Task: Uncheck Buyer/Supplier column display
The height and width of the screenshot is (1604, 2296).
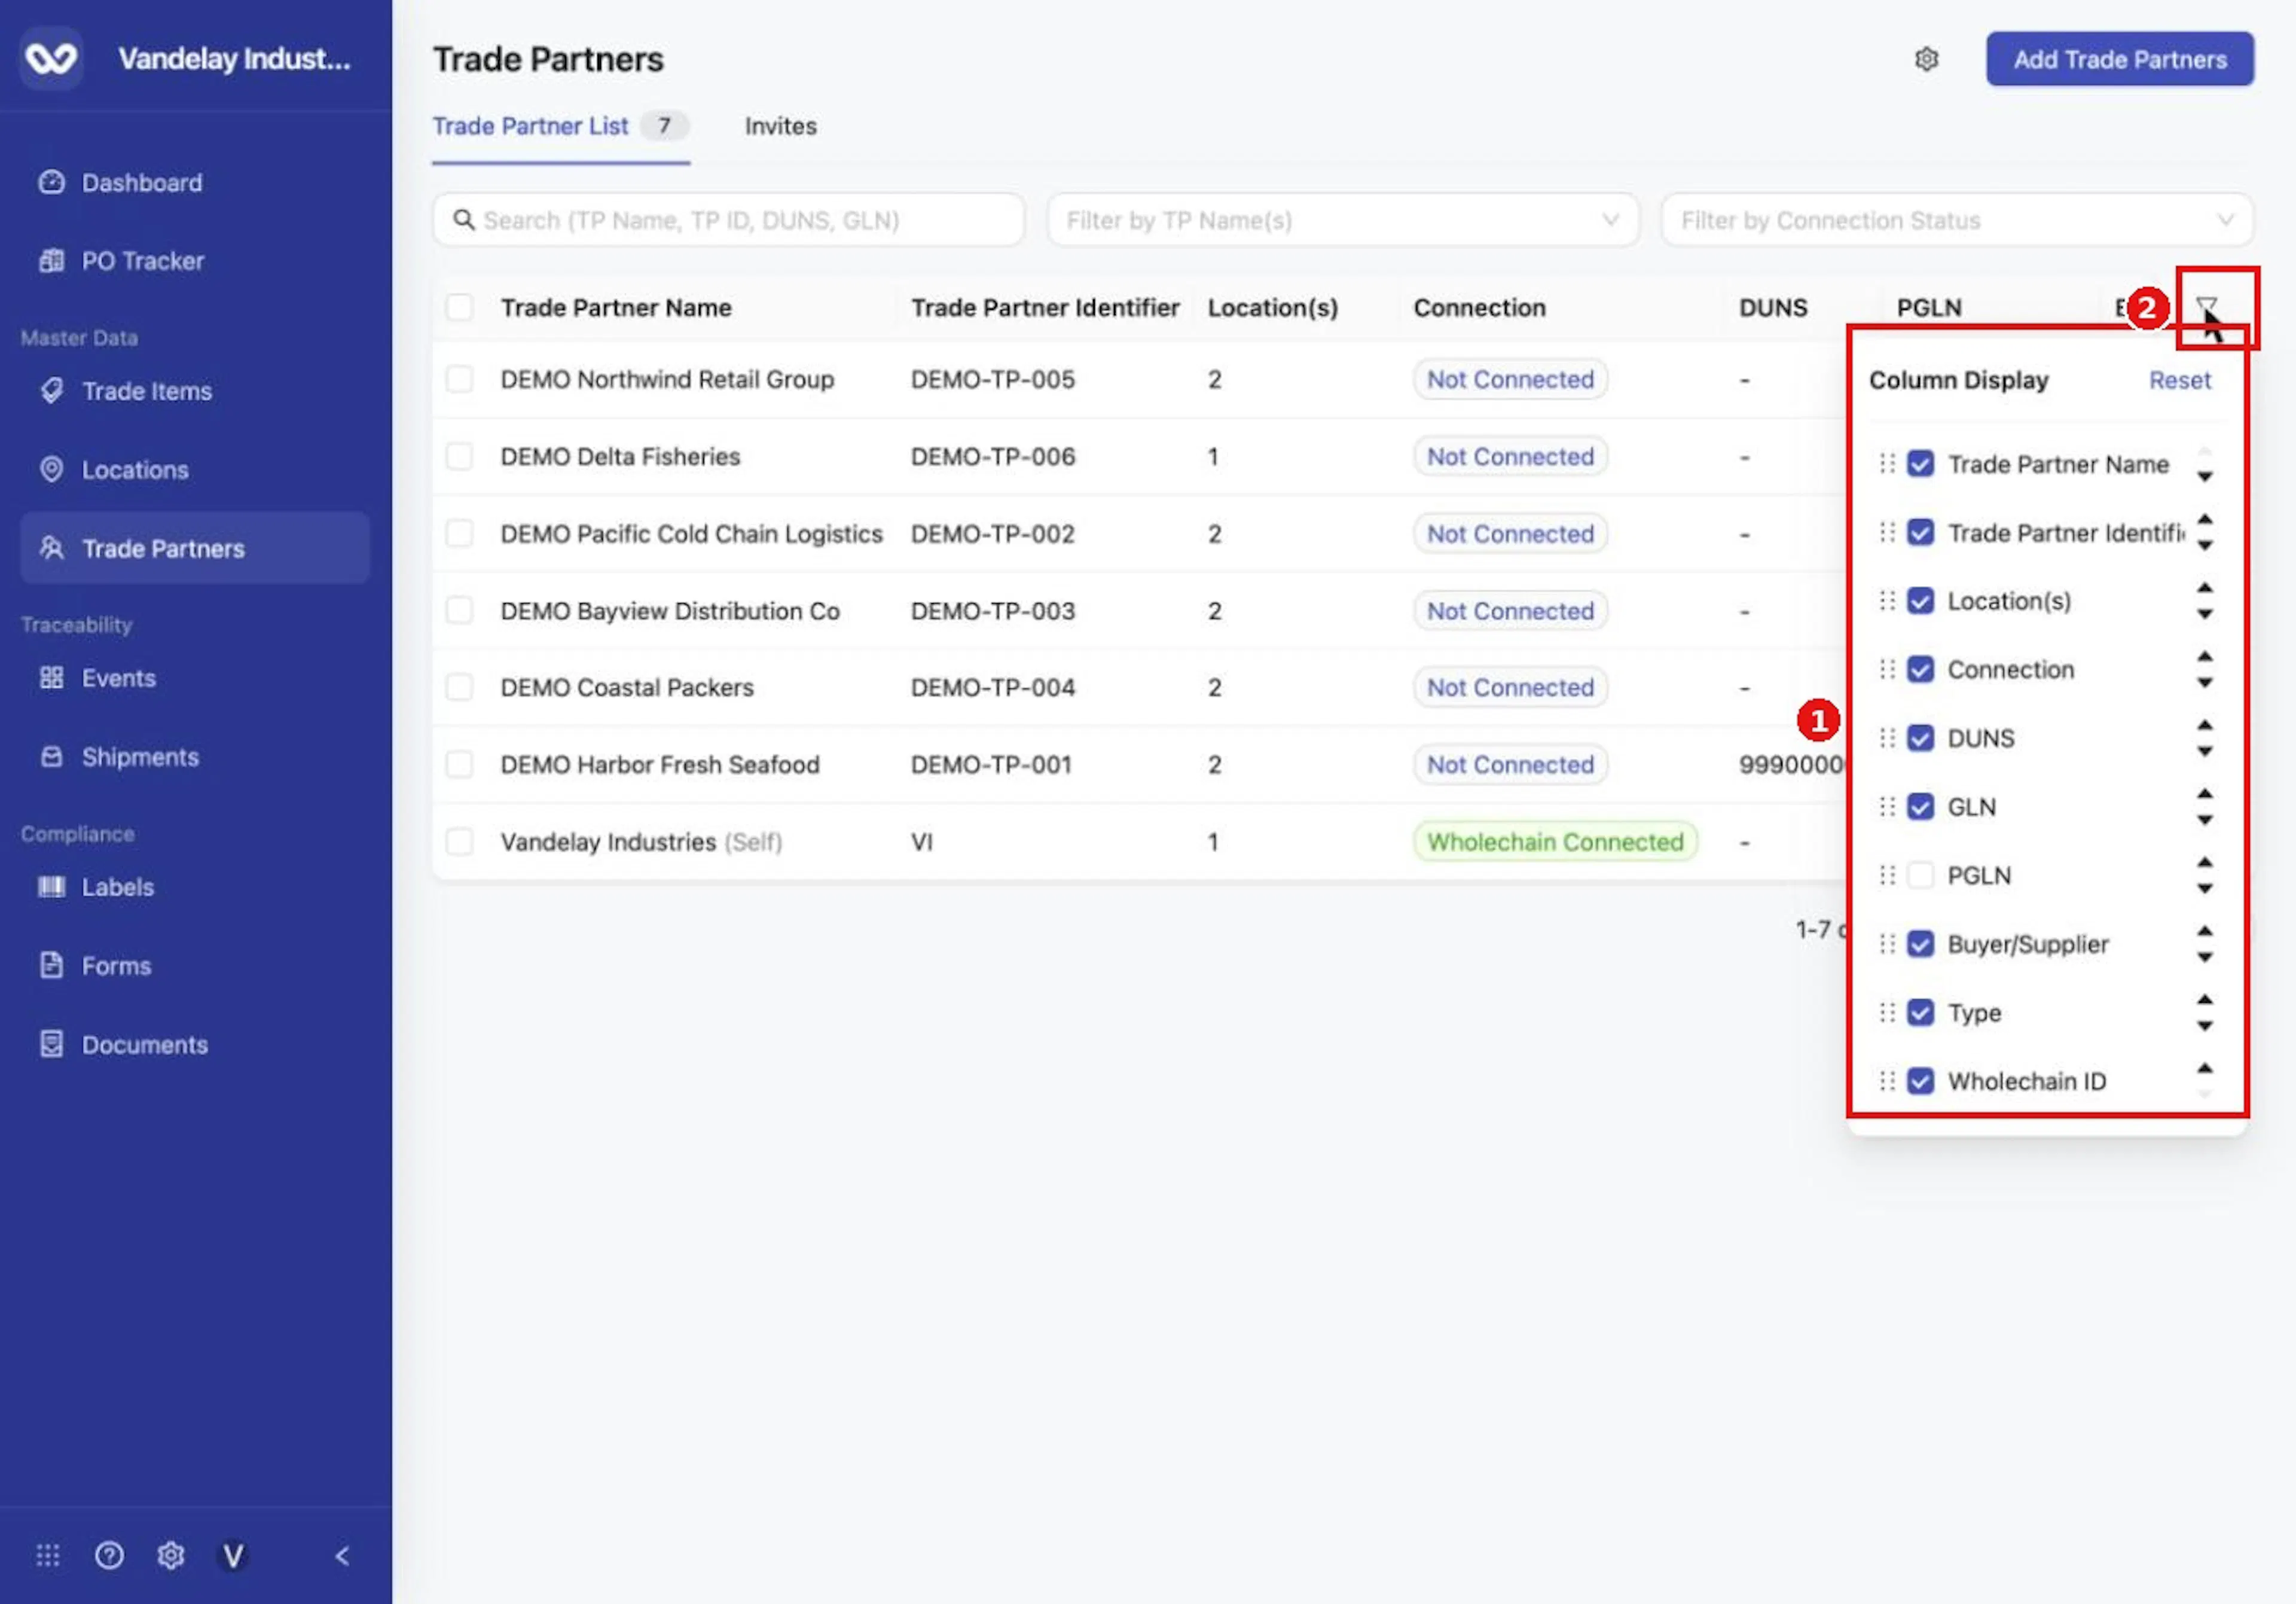Action: pos(1920,943)
